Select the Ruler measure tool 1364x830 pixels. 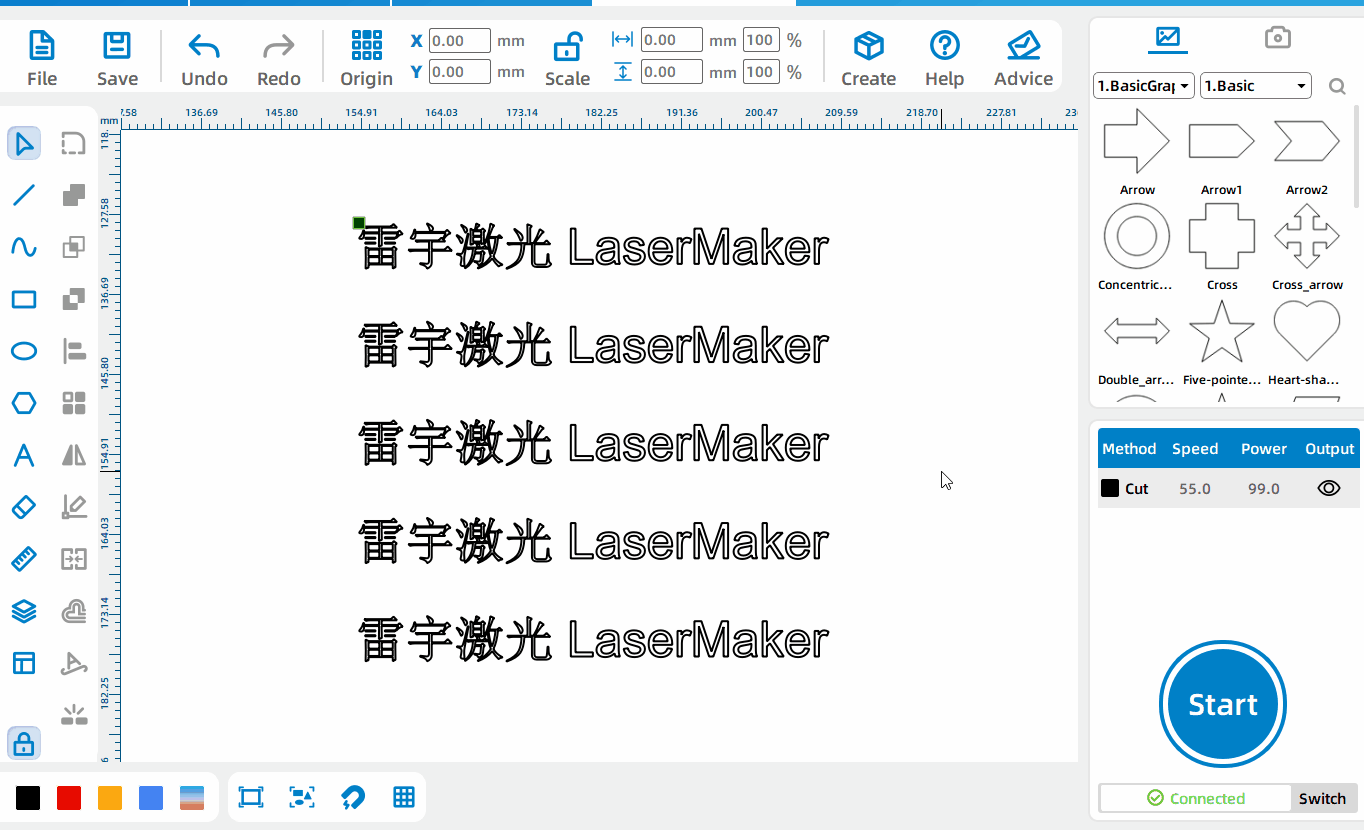click(24, 559)
